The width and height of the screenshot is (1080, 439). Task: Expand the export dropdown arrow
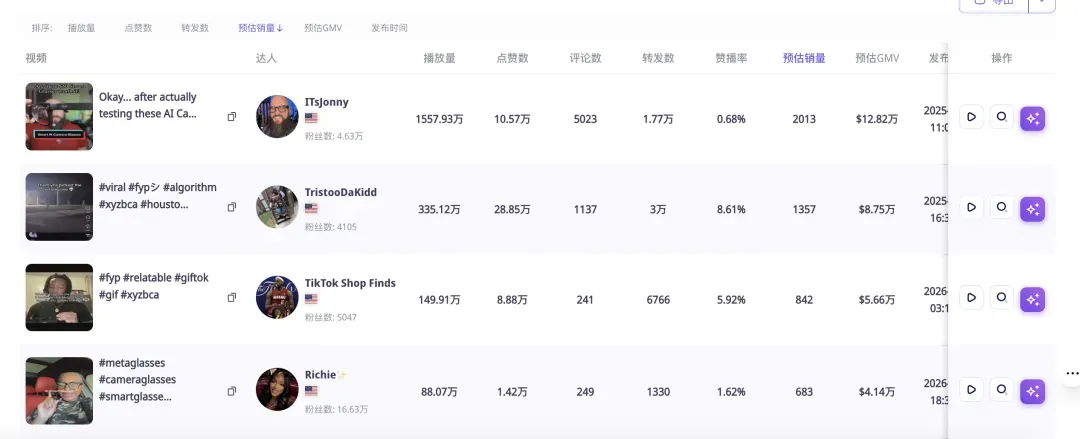1042,4
